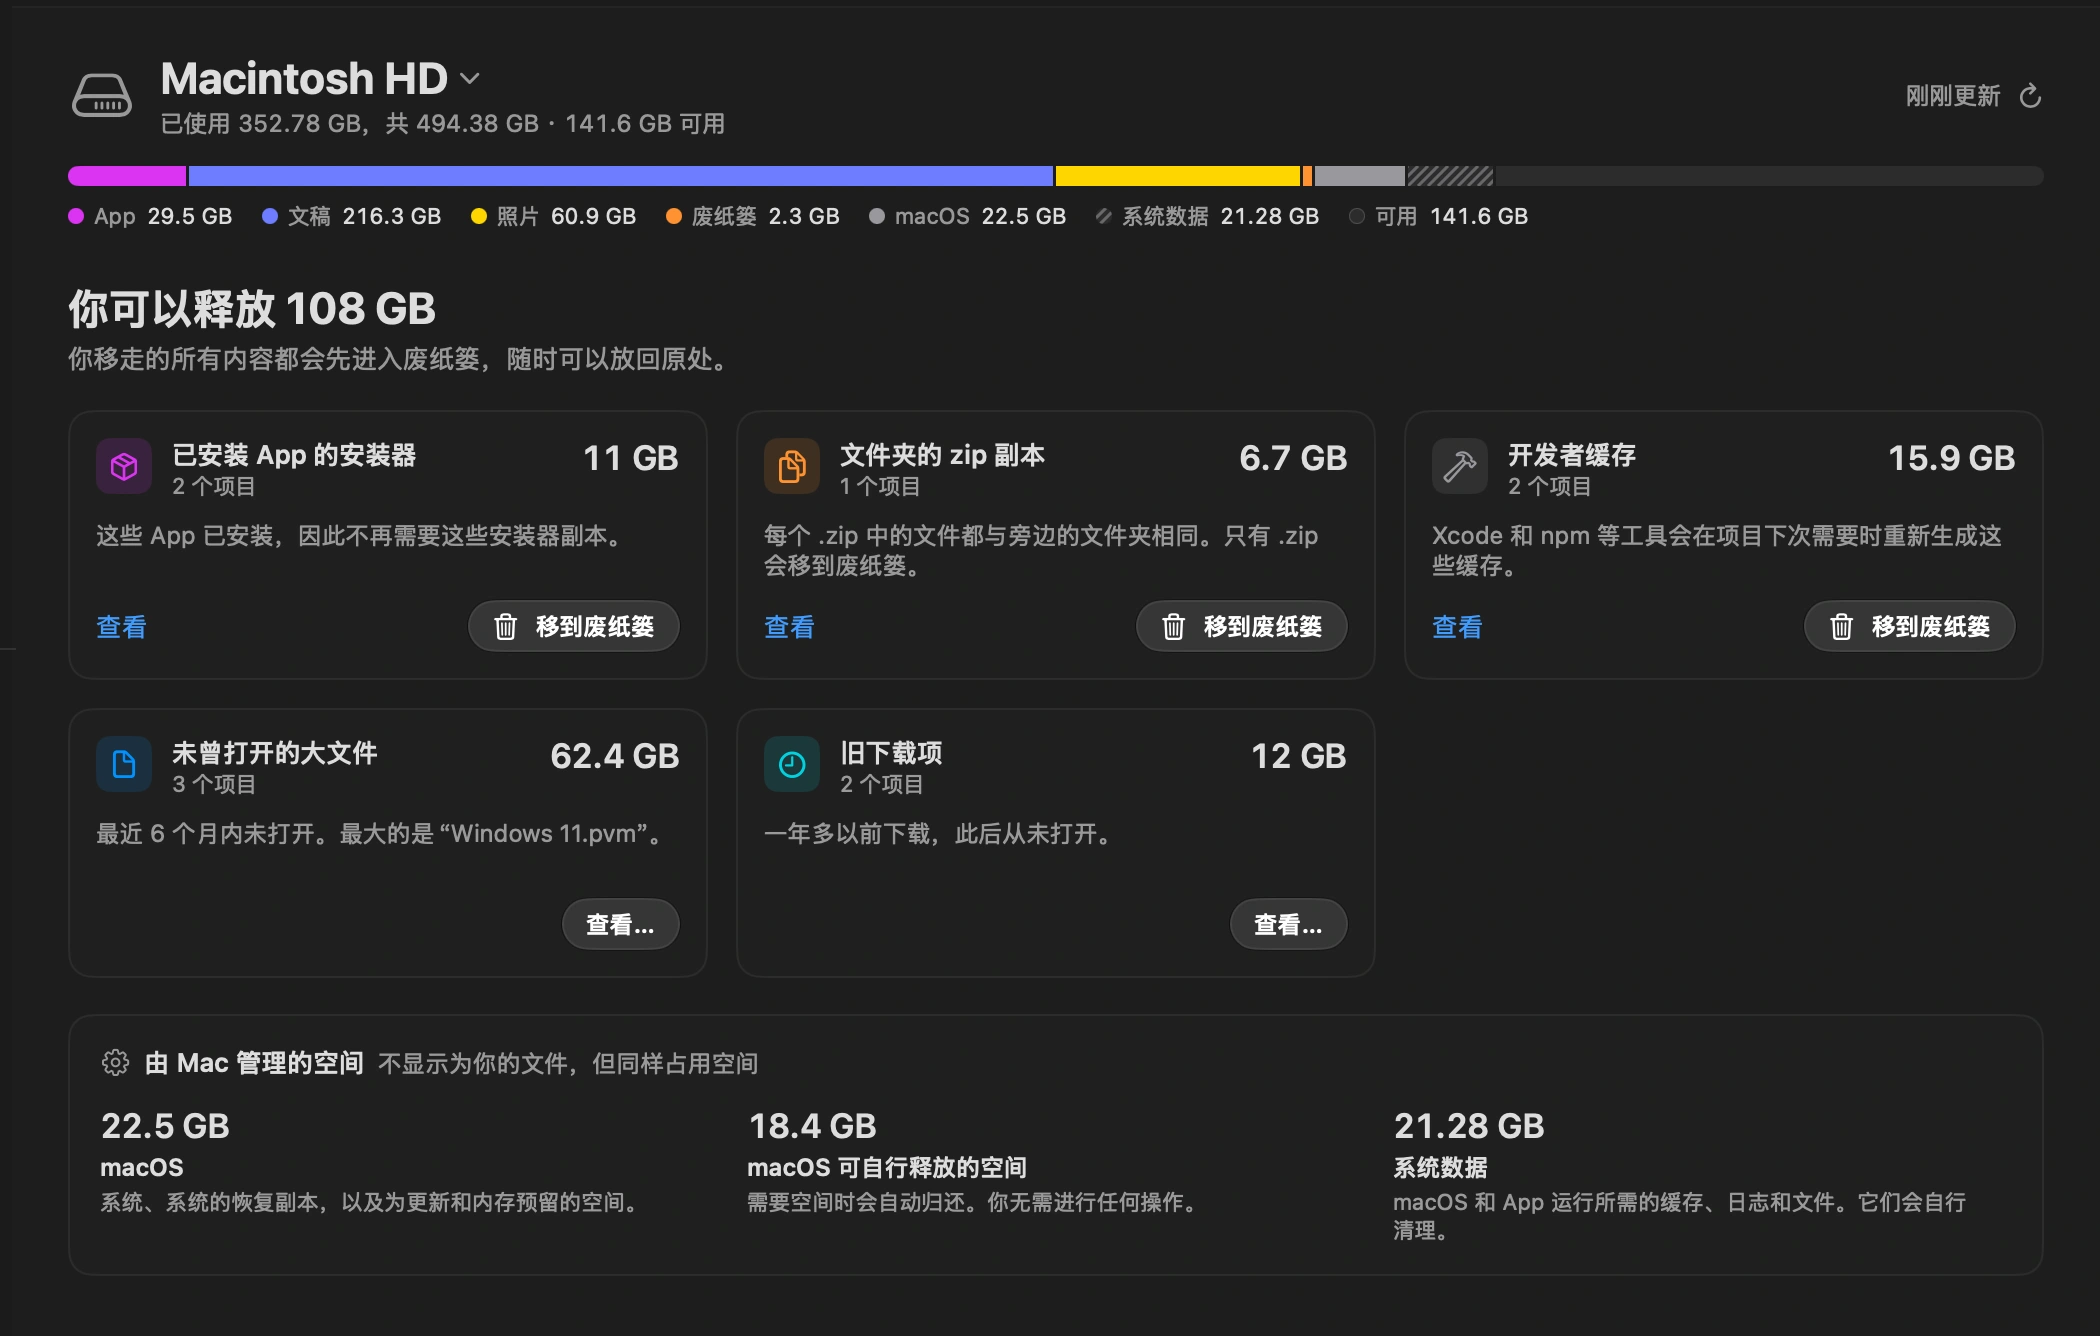
Task: Click the macOS 22.5 GB legend entry
Action: (x=968, y=216)
